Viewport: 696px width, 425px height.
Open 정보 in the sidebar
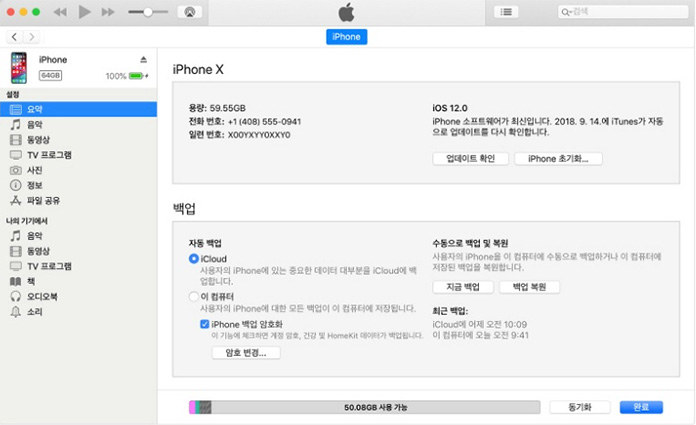pos(79,185)
